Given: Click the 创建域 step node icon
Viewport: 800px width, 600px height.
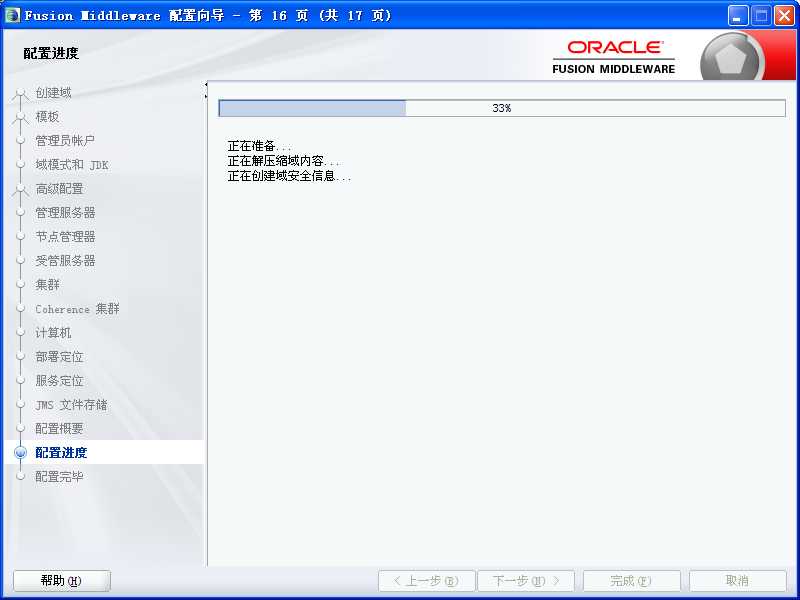Looking at the screenshot, I should tap(20, 93).
